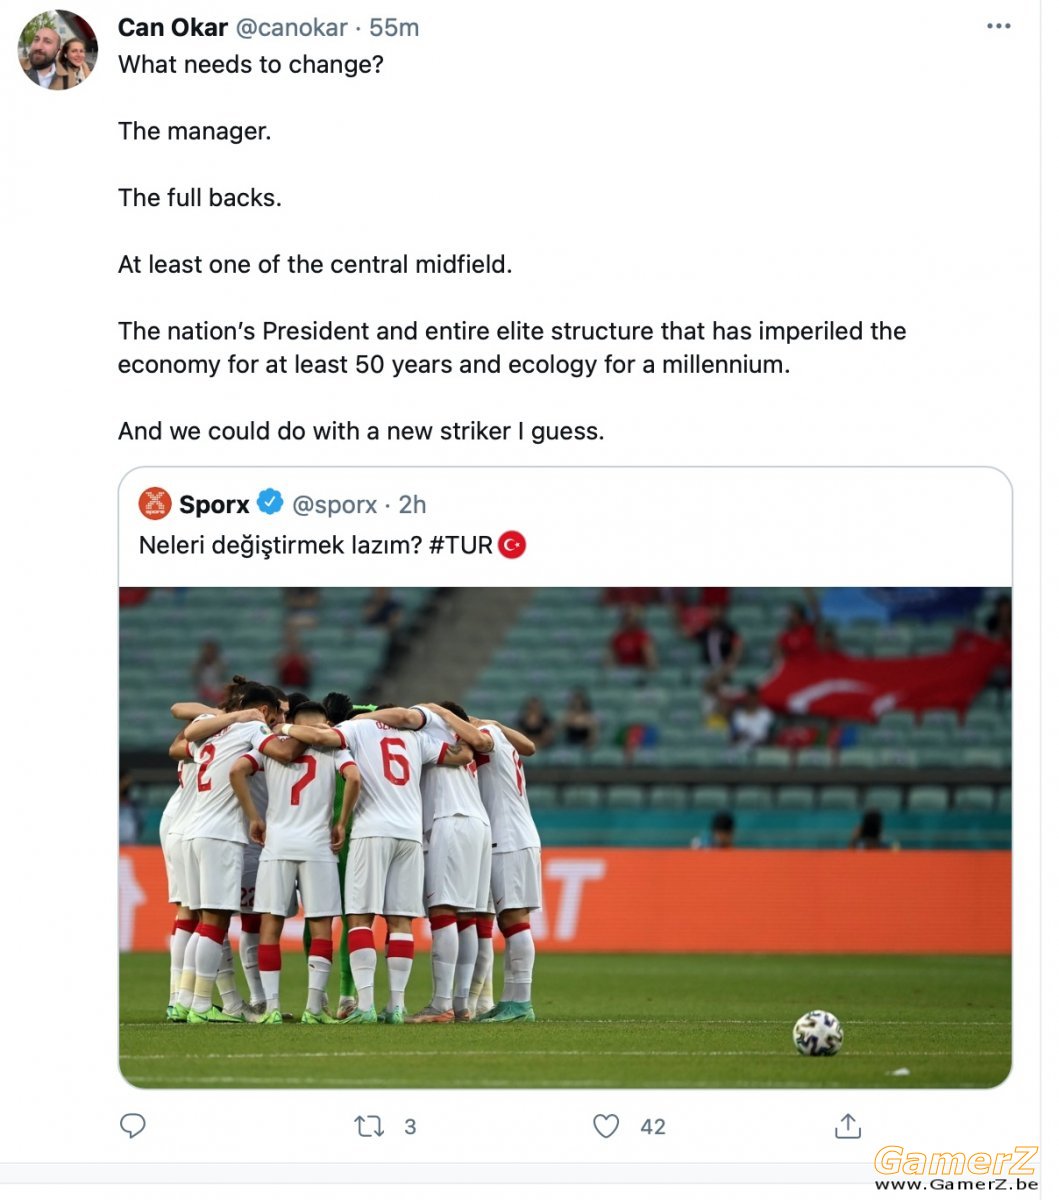Screen dimensions: 1059x1200
Task: Click the retweet count 3
Action: [x=410, y=1127]
